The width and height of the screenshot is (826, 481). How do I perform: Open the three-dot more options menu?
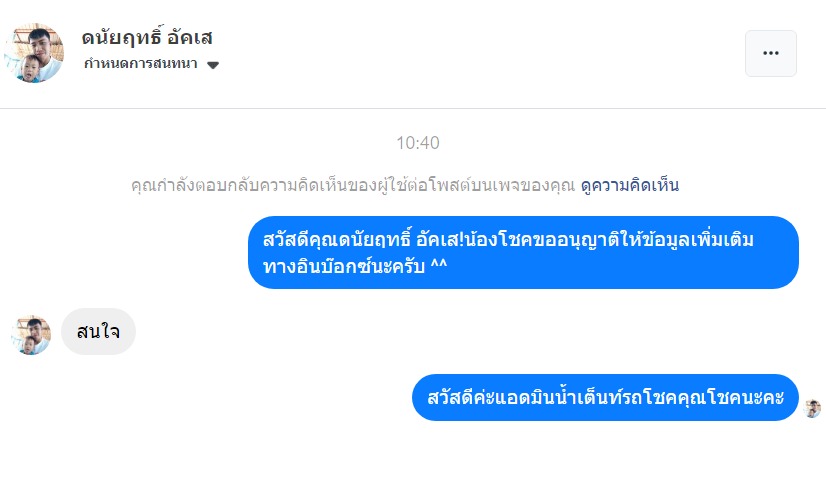point(770,53)
